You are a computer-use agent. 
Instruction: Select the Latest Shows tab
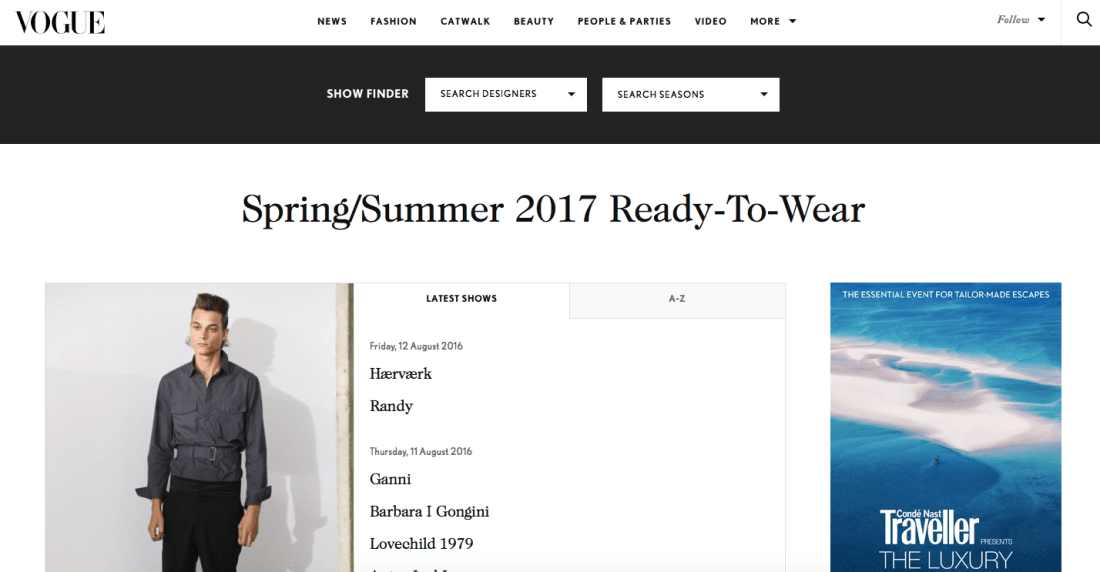pyautogui.click(x=462, y=300)
